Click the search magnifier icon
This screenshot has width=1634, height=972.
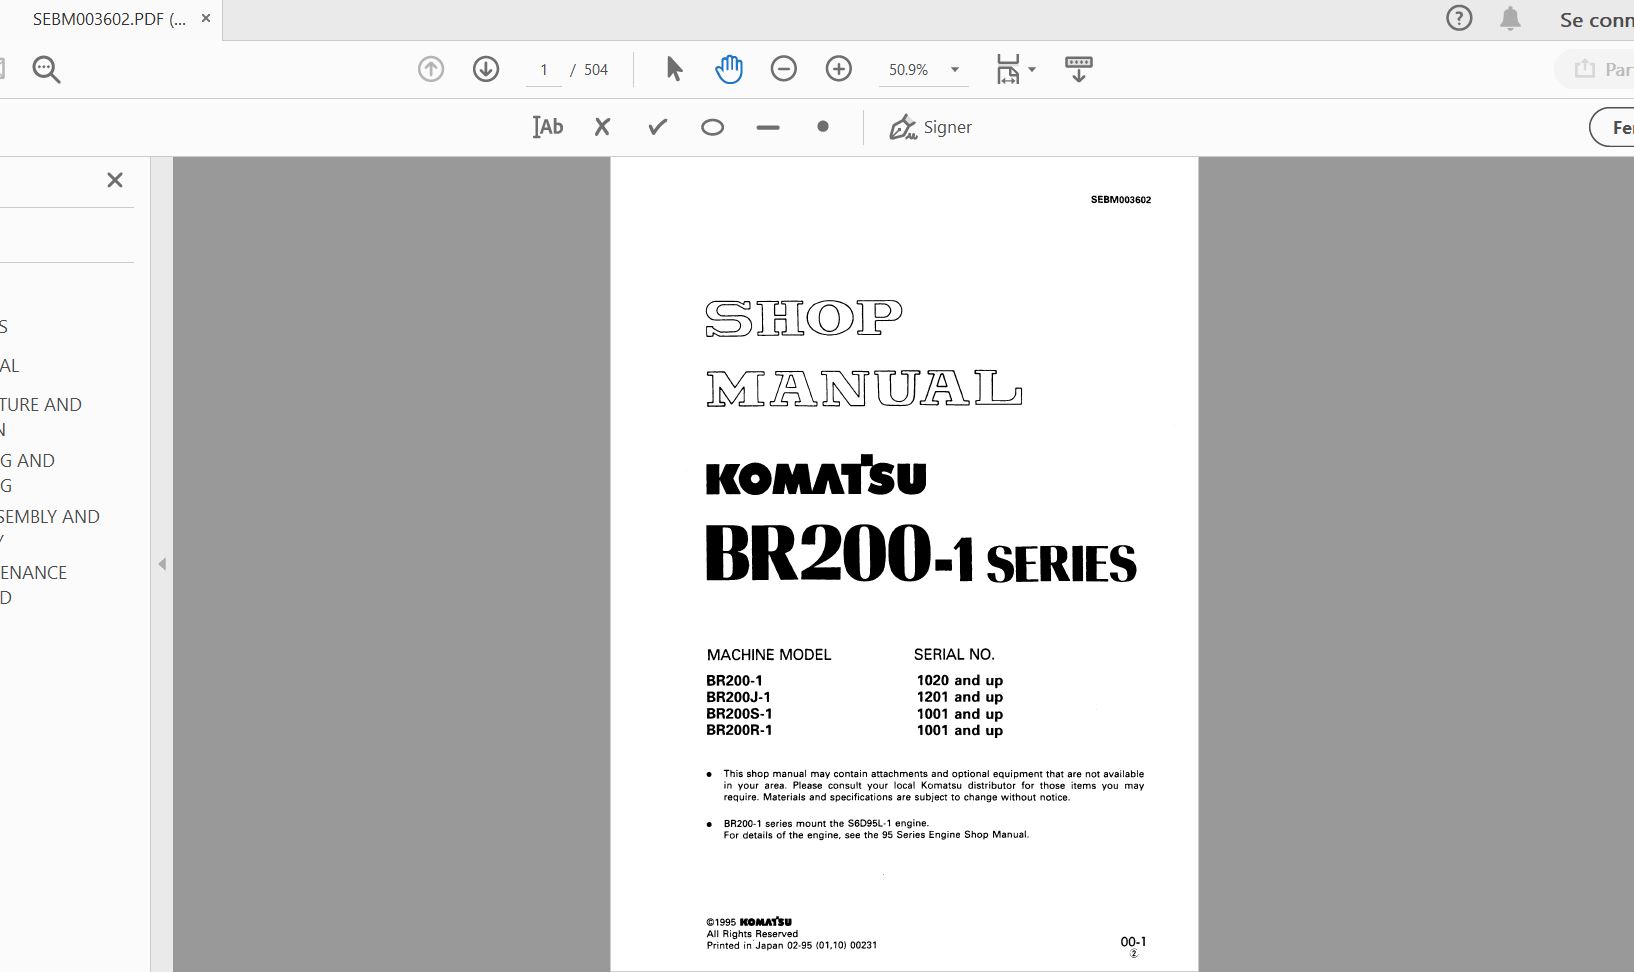[46, 69]
